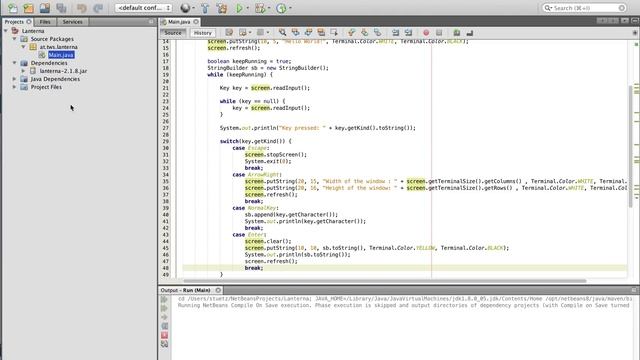This screenshot has height=360, width=640.
Task: Open the browser globe dropdown arrow
Action: [193, 8]
